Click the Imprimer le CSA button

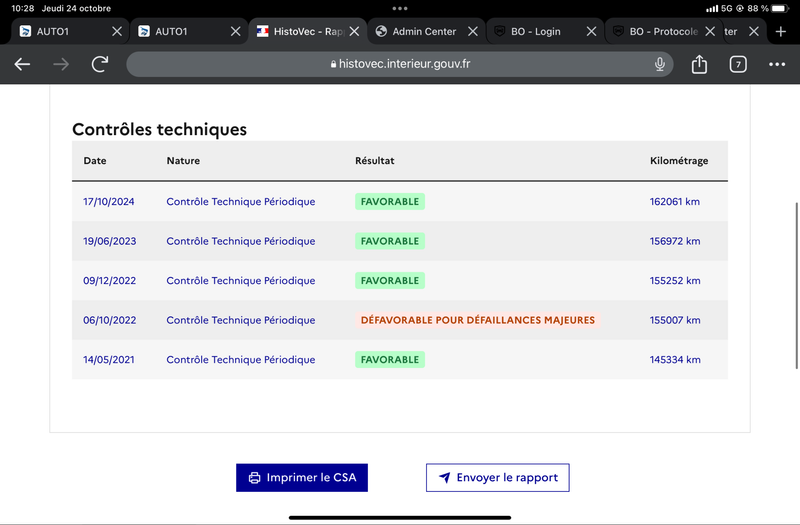302,478
